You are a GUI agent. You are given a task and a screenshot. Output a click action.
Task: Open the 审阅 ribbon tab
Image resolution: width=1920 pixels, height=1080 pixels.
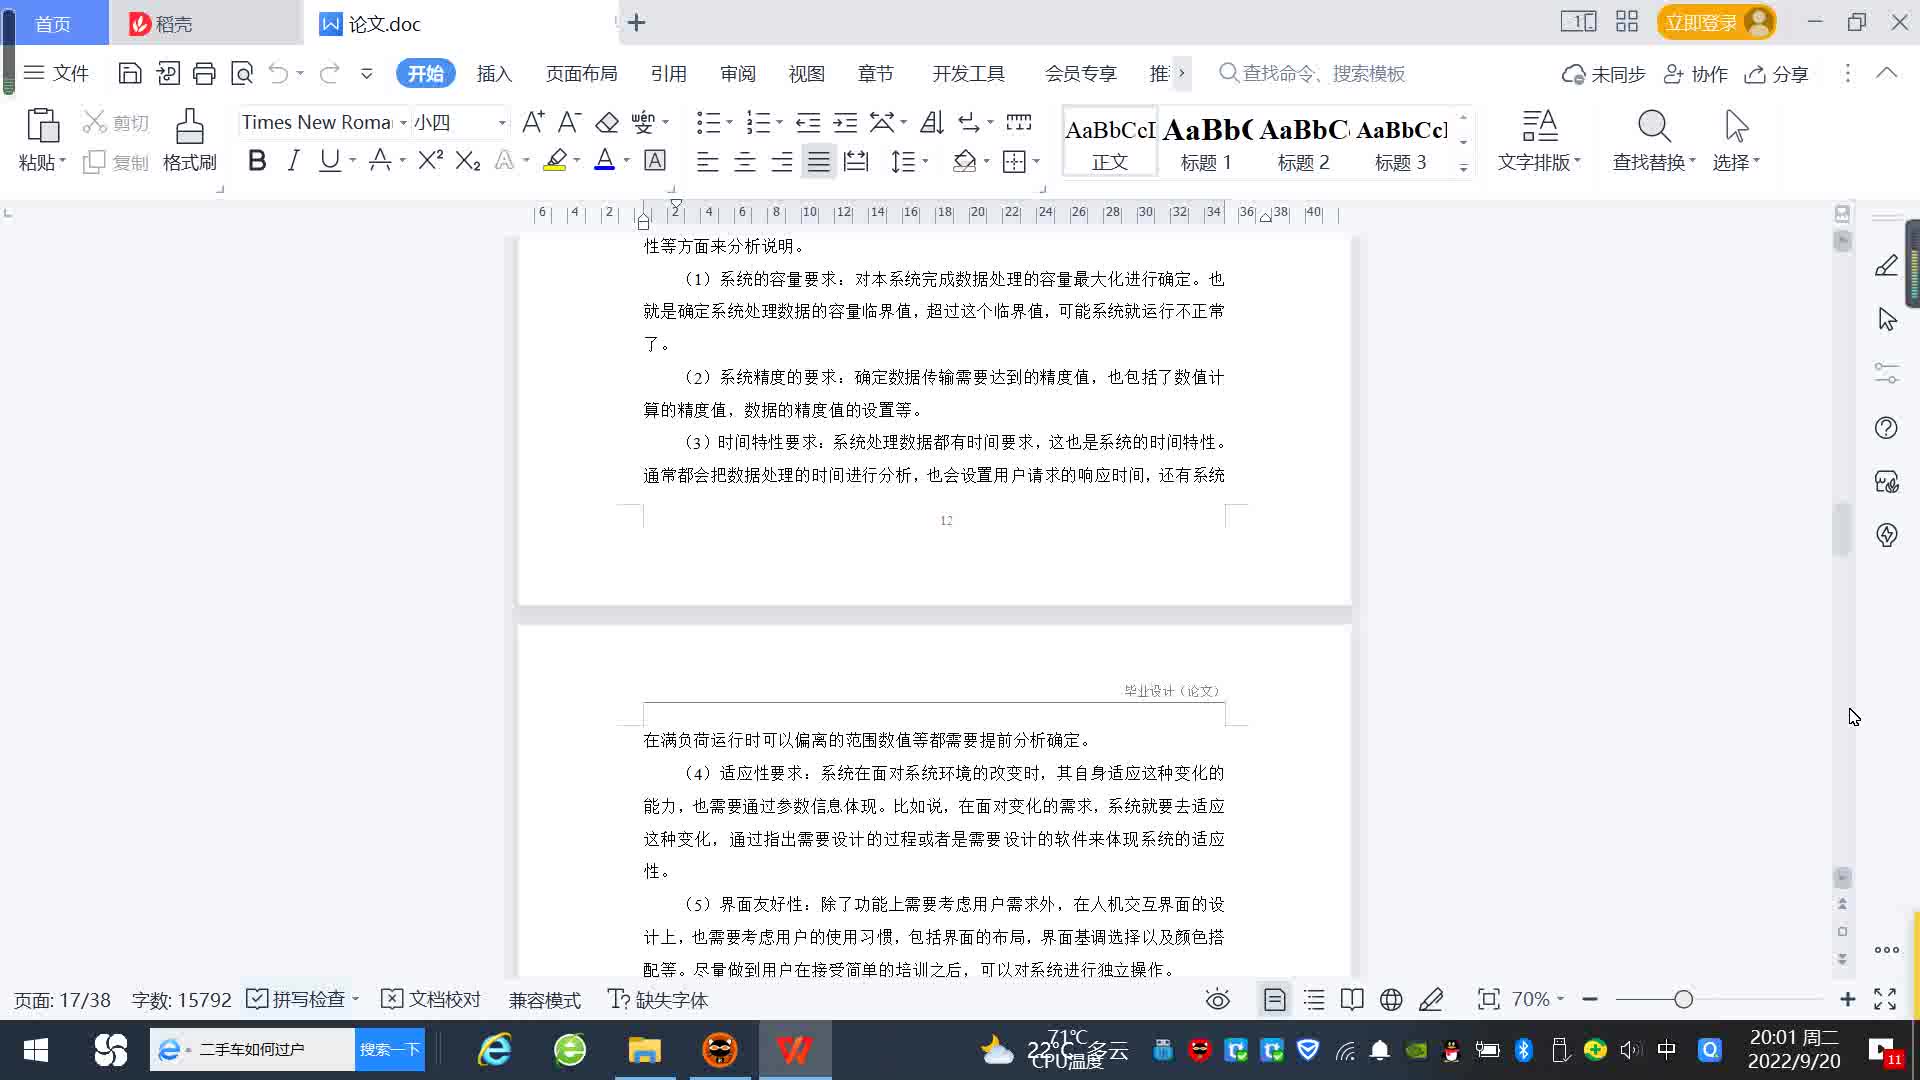[x=738, y=73]
